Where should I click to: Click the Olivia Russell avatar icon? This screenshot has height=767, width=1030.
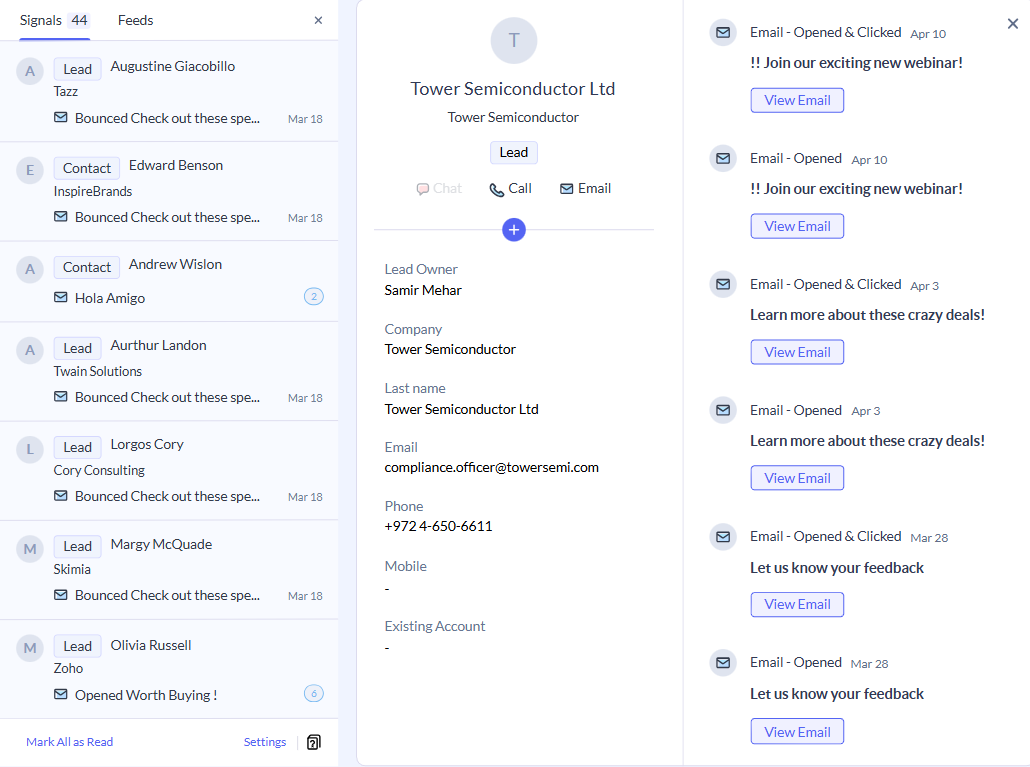(x=30, y=648)
